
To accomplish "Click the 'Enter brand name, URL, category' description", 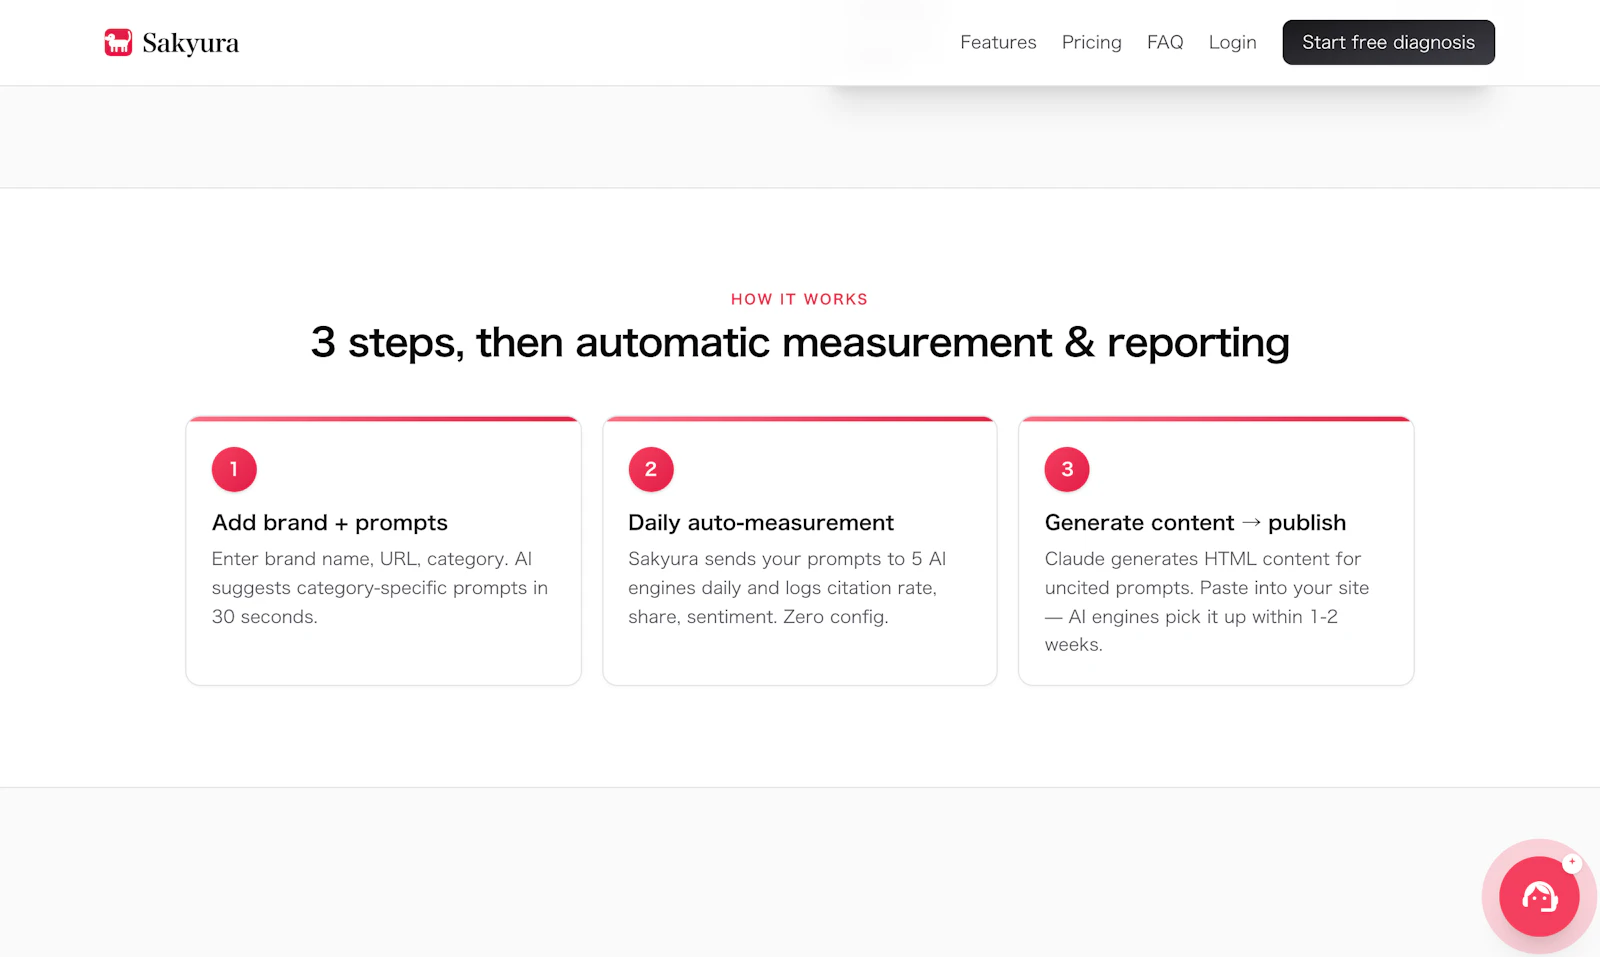I will coord(380,588).
